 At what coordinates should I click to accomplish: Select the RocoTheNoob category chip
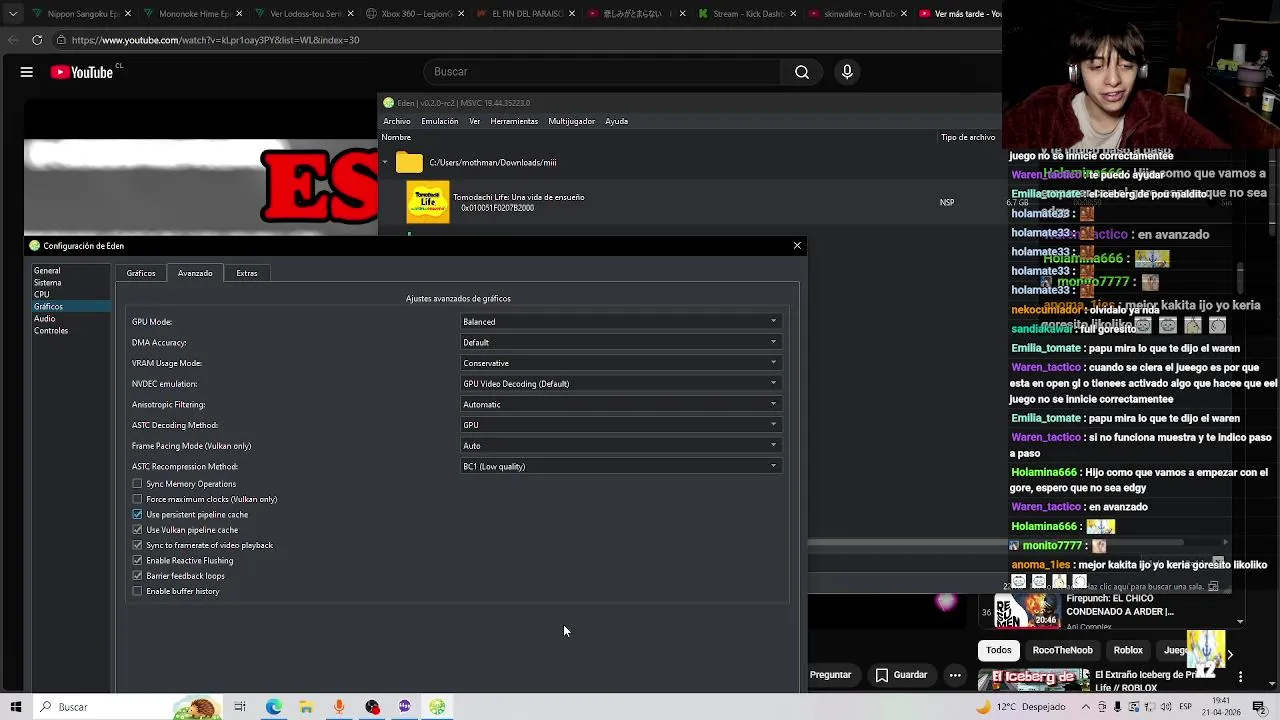point(1062,650)
